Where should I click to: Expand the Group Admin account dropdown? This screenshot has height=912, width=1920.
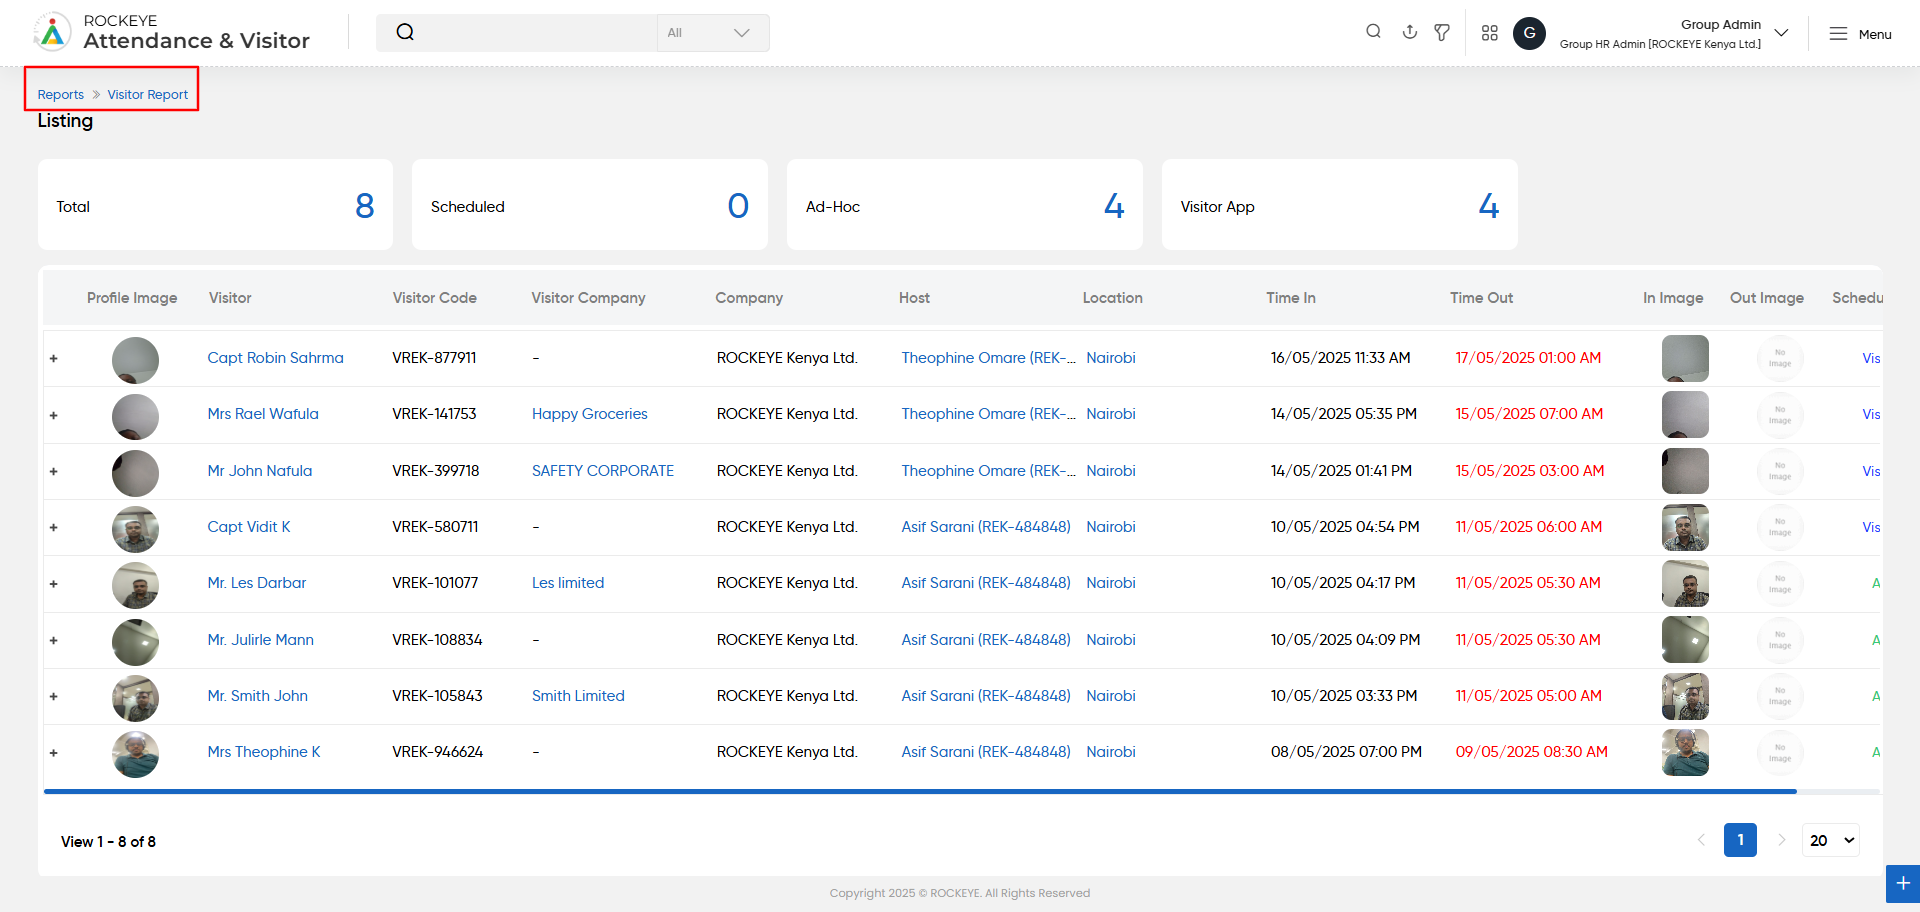[1781, 33]
